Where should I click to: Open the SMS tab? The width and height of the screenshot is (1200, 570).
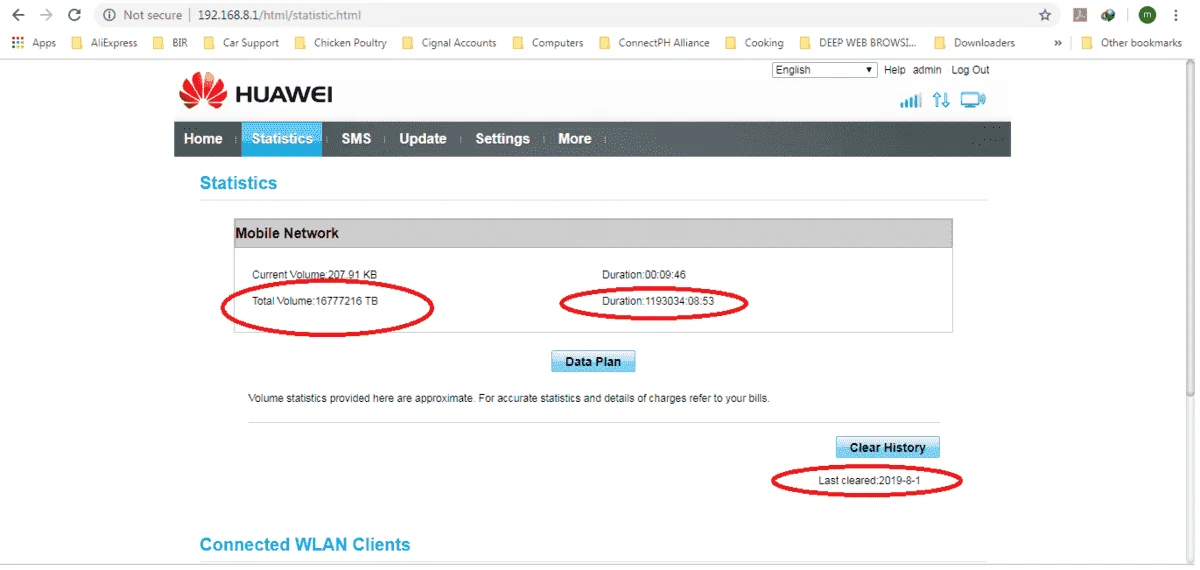356,139
